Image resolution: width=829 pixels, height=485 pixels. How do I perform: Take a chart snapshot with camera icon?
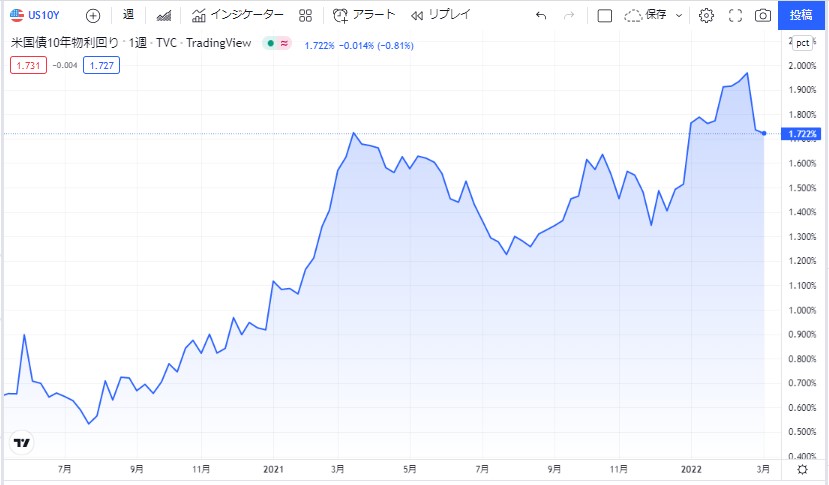tap(763, 15)
